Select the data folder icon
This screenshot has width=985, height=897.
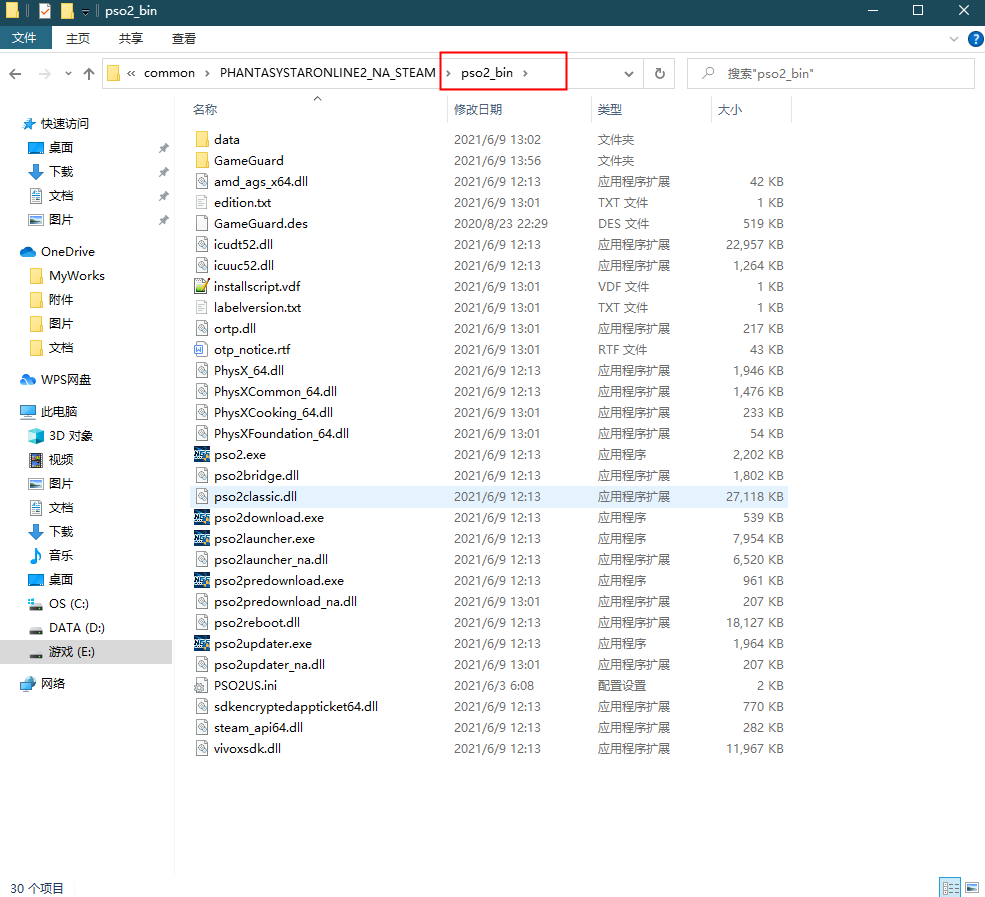coord(202,139)
